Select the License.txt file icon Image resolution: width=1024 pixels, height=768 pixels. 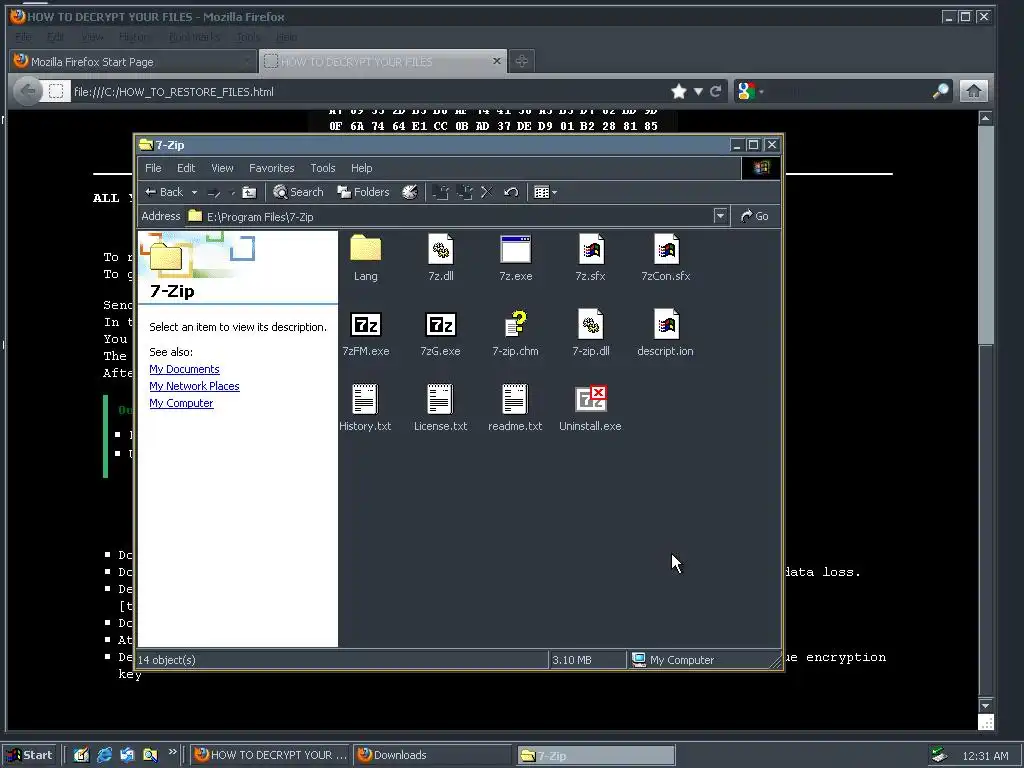tap(440, 399)
